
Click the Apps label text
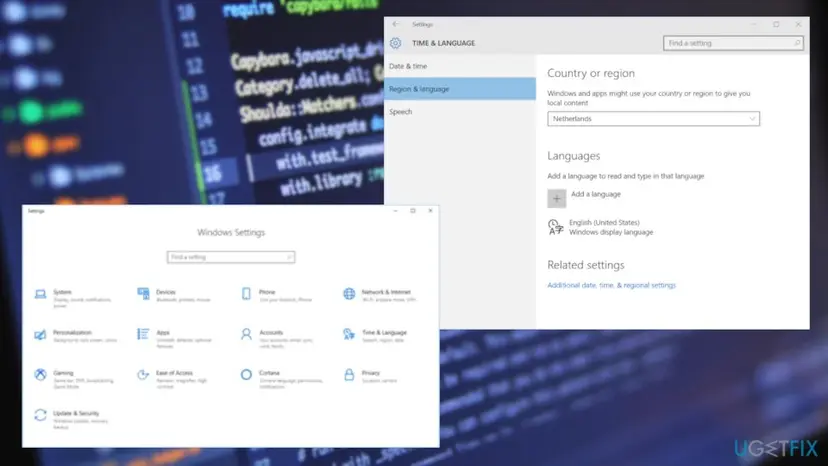coord(163,333)
